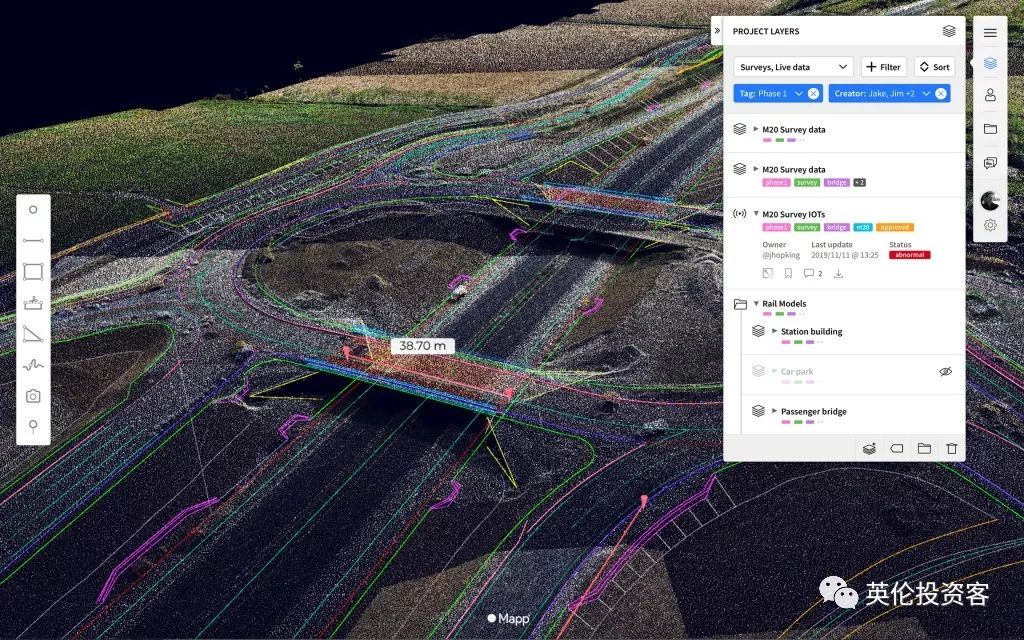This screenshot has width=1024, height=640.
Task: Click the purple bridge tag on M20 Survey IOTs
Action: 837,227
